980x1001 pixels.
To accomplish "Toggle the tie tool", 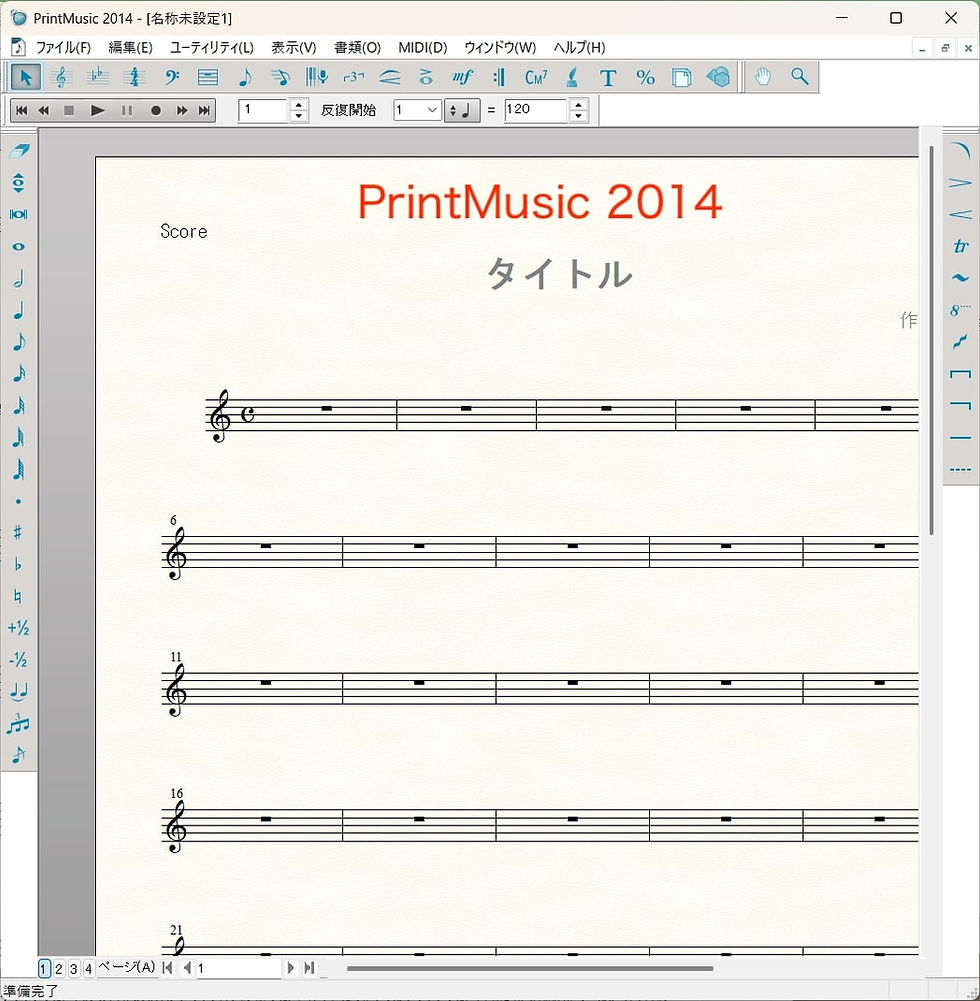I will tap(19, 691).
